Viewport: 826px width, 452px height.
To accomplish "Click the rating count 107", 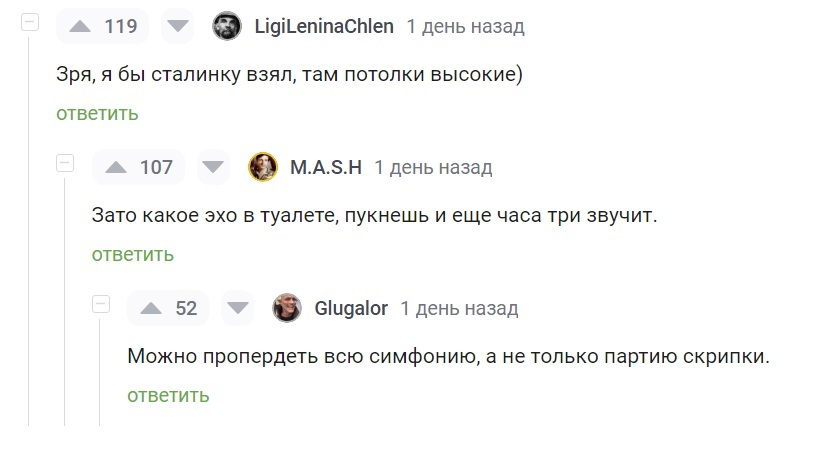I will pos(156,167).
